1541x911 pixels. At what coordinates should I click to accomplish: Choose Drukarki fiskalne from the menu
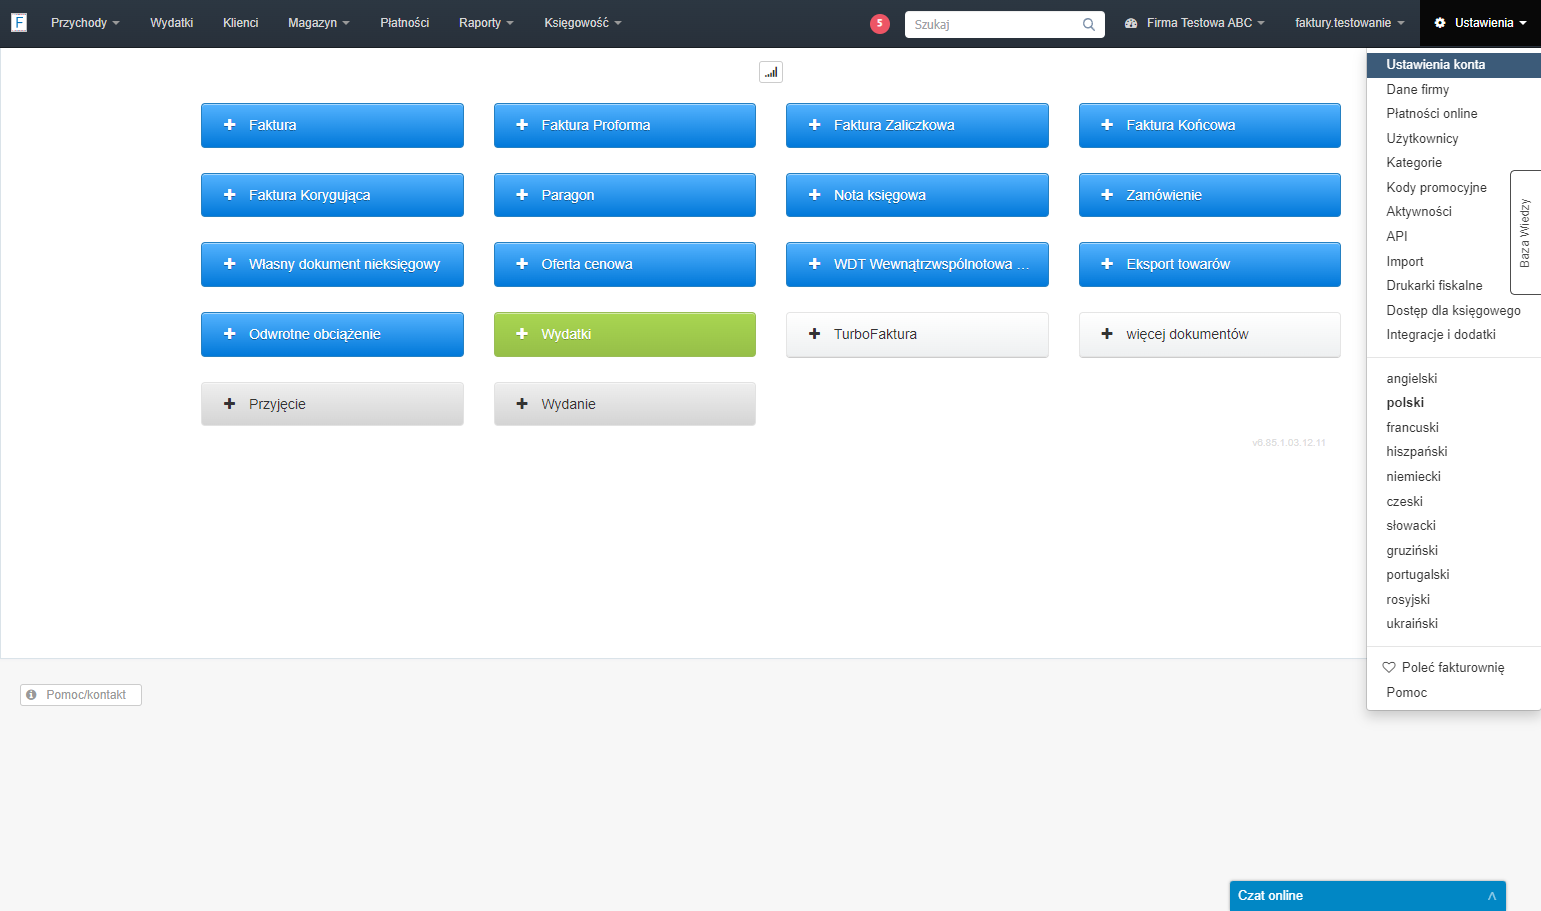1434,286
